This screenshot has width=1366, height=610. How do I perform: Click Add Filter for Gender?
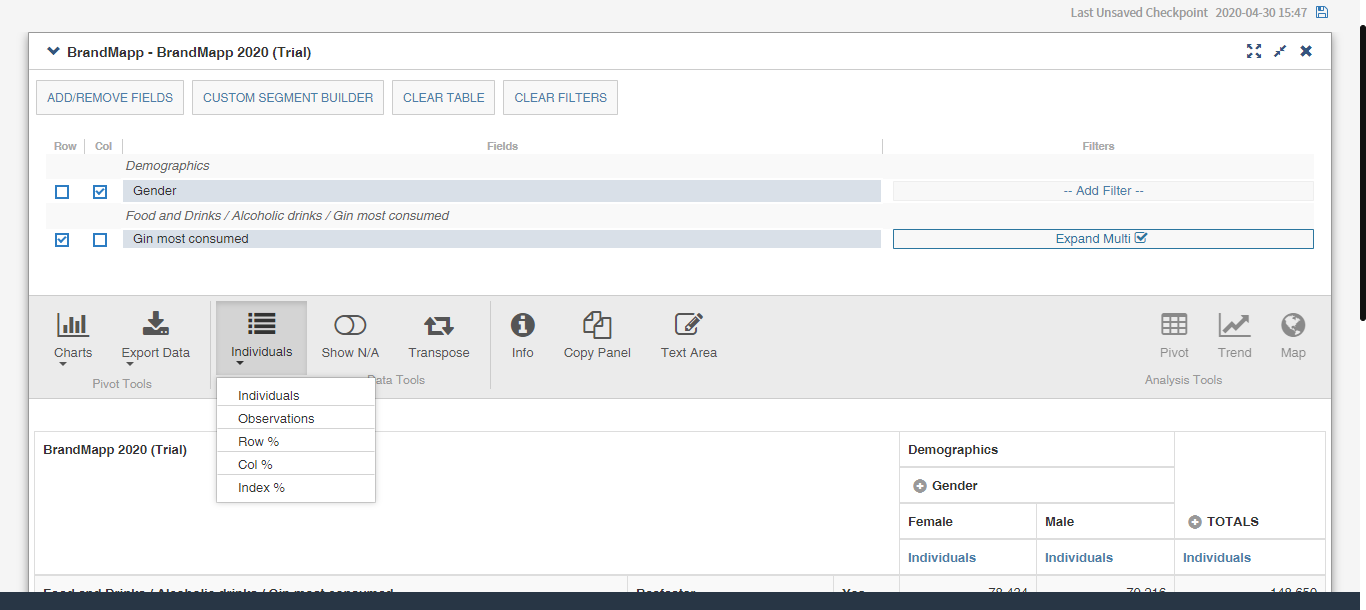tap(1103, 191)
